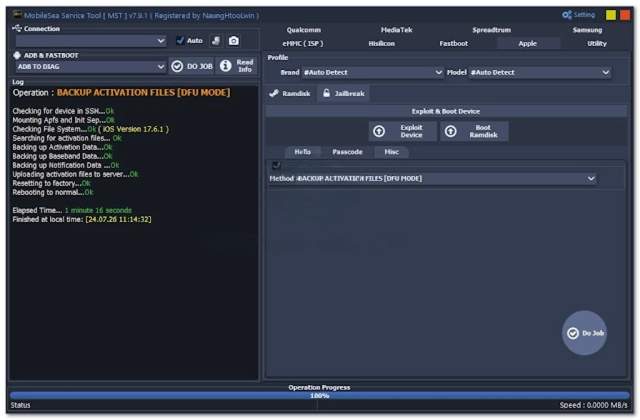Click 'Mounting Apfs and Init Sep' log line
Screen dimensions: 640x420
pos(63,120)
